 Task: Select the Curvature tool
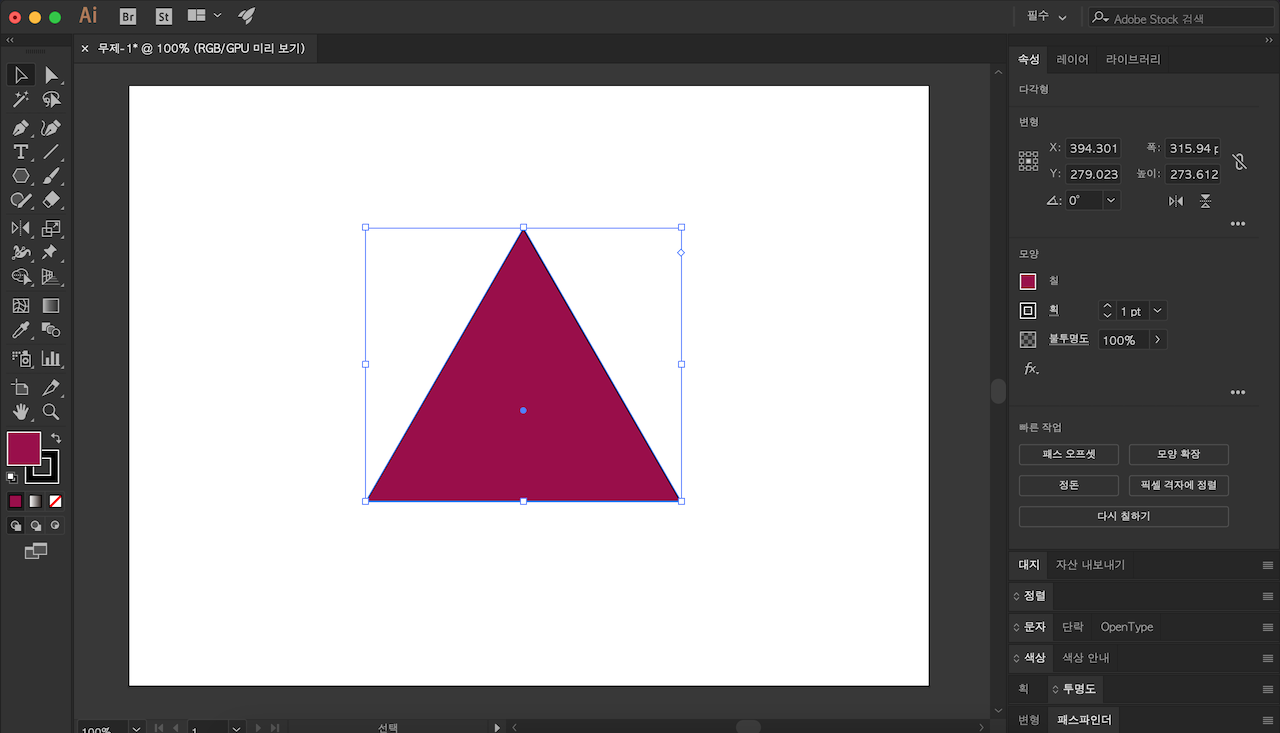[52, 128]
